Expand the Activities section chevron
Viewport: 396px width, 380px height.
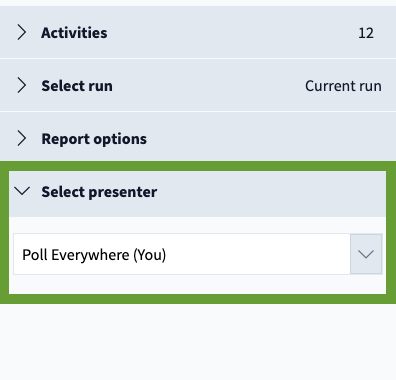(x=22, y=33)
